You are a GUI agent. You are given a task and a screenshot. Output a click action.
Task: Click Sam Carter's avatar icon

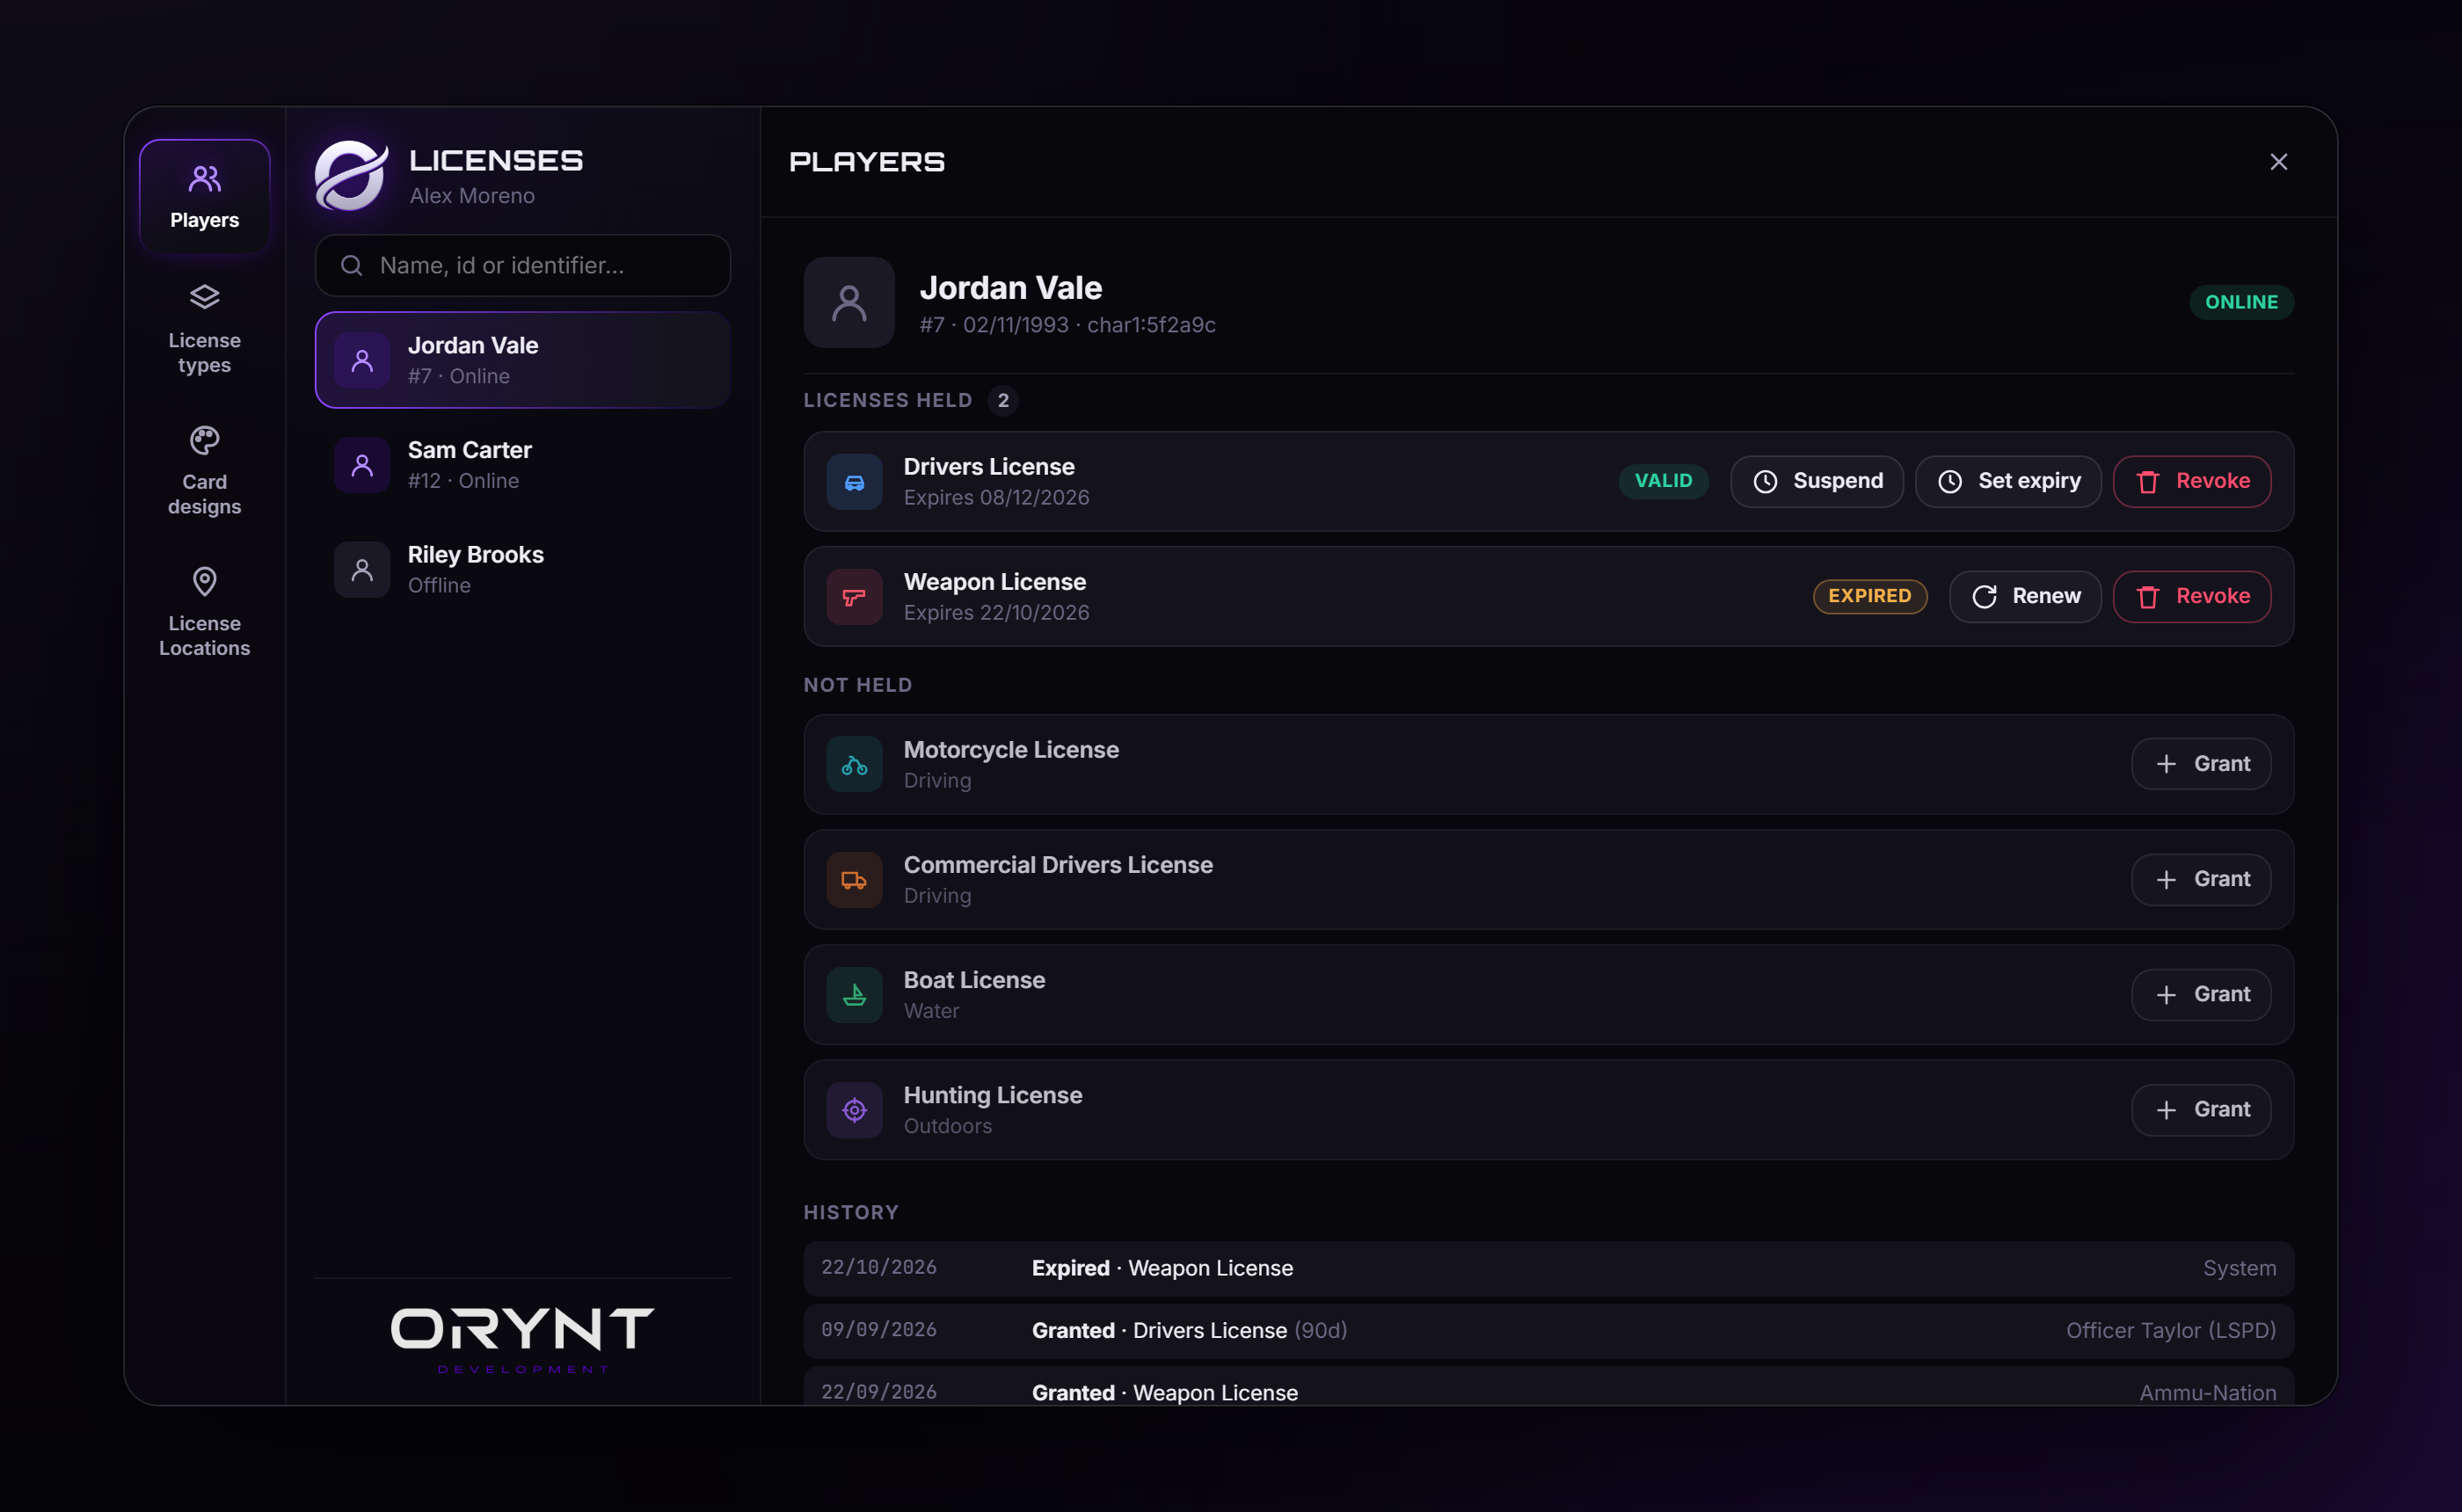[x=362, y=465]
